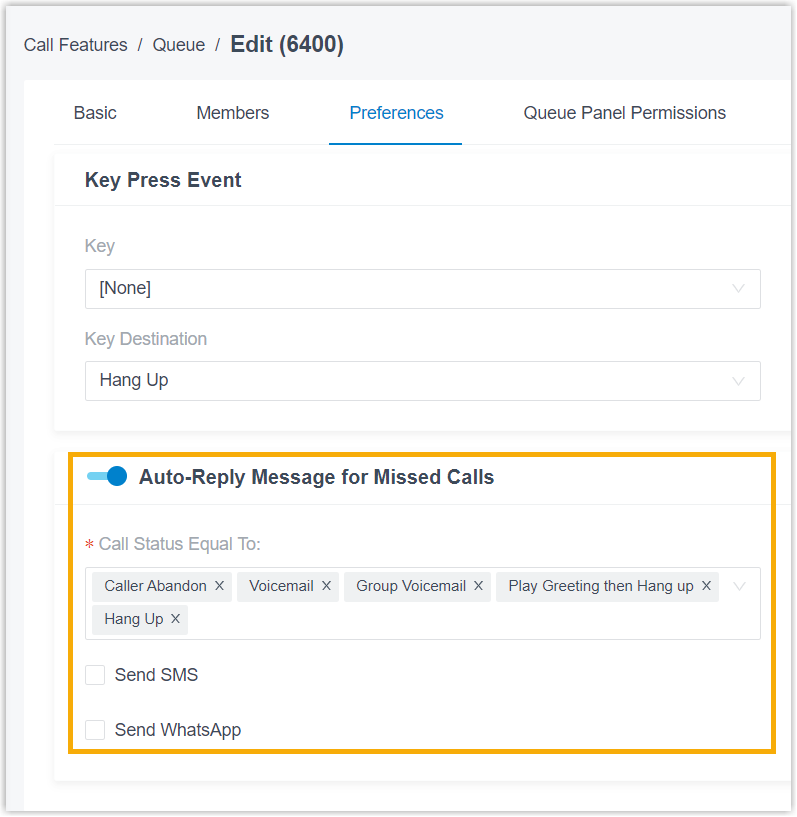
Task: Switch to the Basic tab
Action: [x=95, y=113]
